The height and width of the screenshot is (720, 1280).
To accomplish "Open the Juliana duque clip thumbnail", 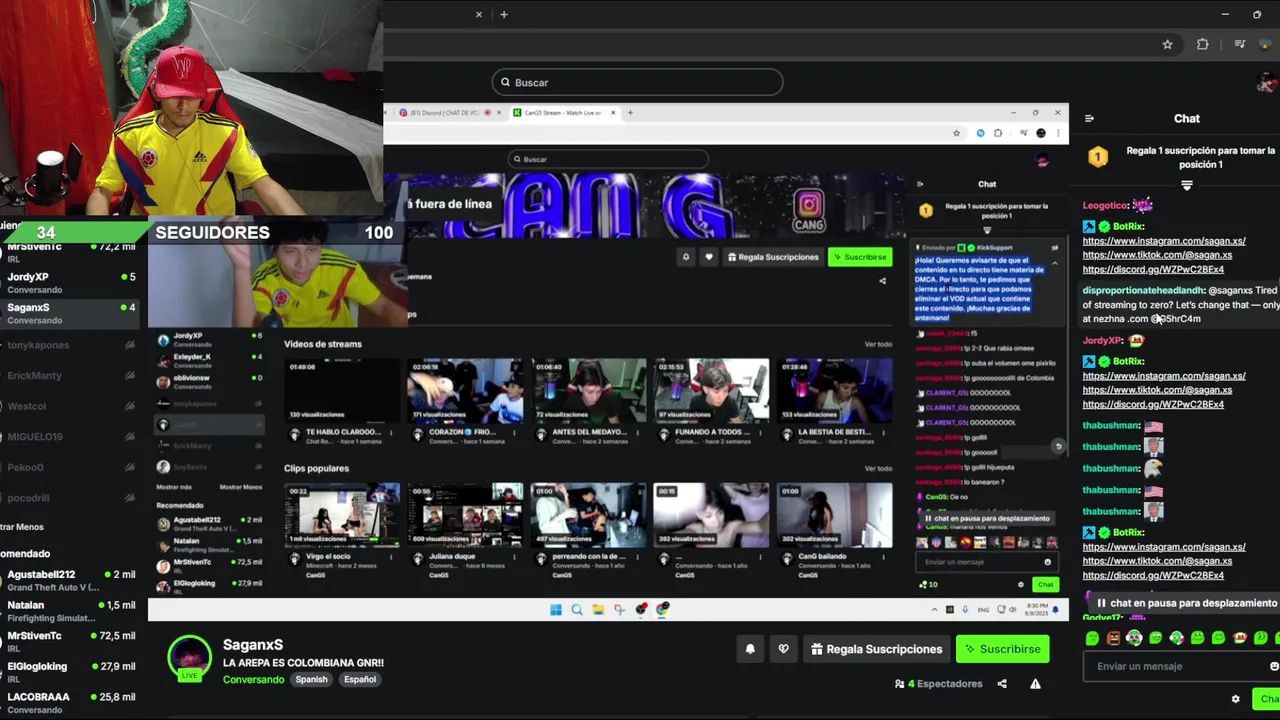I will (465, 515).
